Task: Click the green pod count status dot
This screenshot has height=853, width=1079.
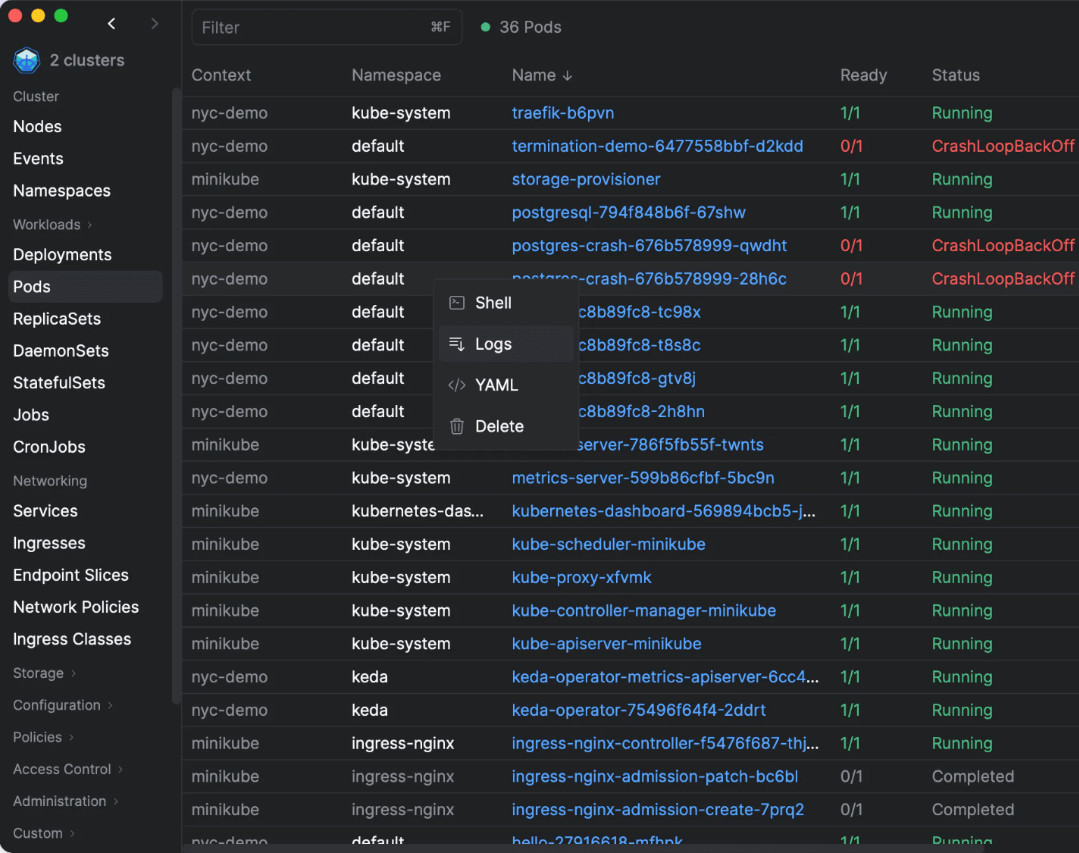Action: (x=486, y=27)
